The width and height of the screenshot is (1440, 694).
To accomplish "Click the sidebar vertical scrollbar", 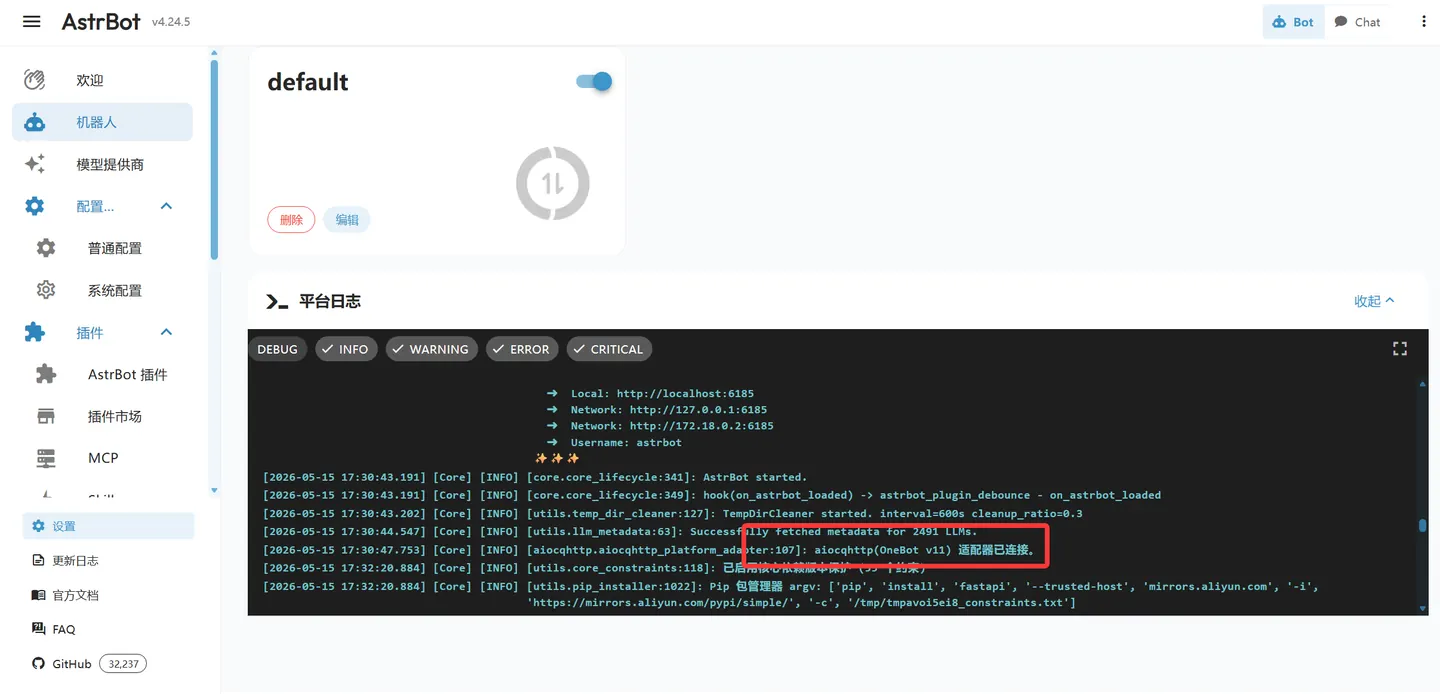I will [214, 160].
